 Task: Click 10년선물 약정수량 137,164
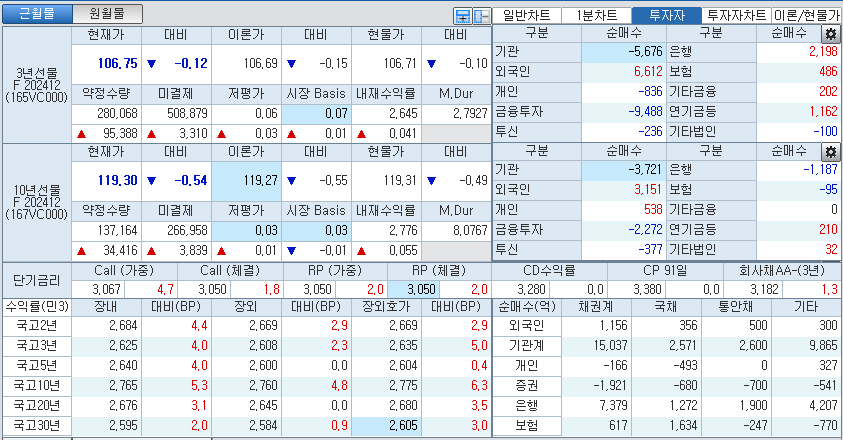click(x=106, y=230)
